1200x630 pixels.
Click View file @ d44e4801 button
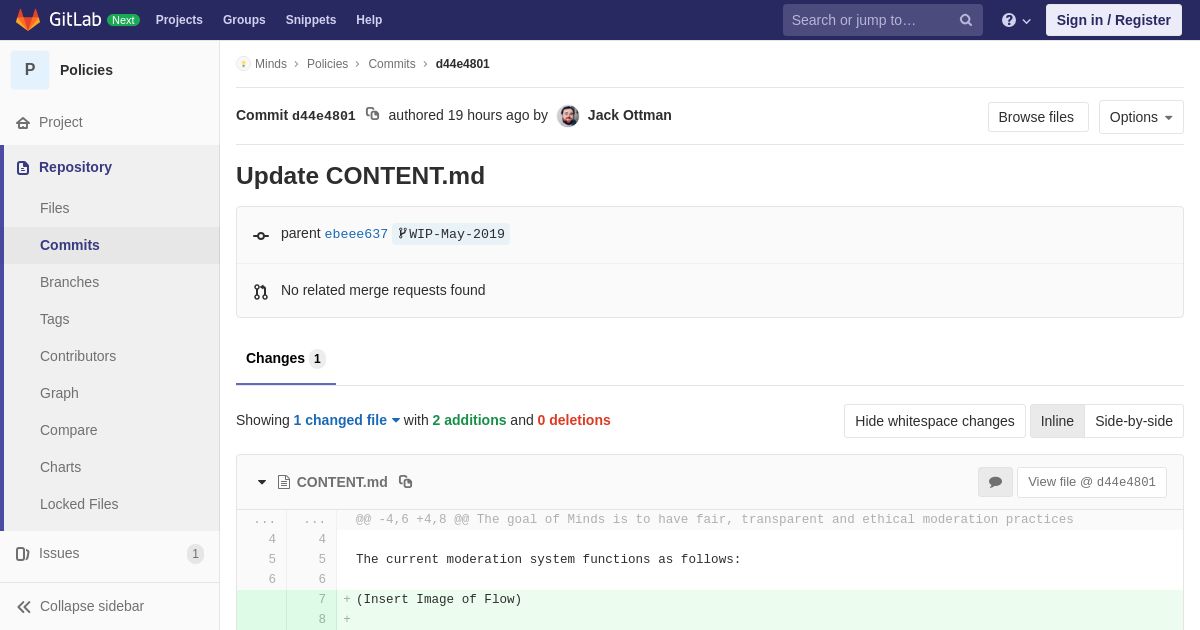coord(1092,482)
